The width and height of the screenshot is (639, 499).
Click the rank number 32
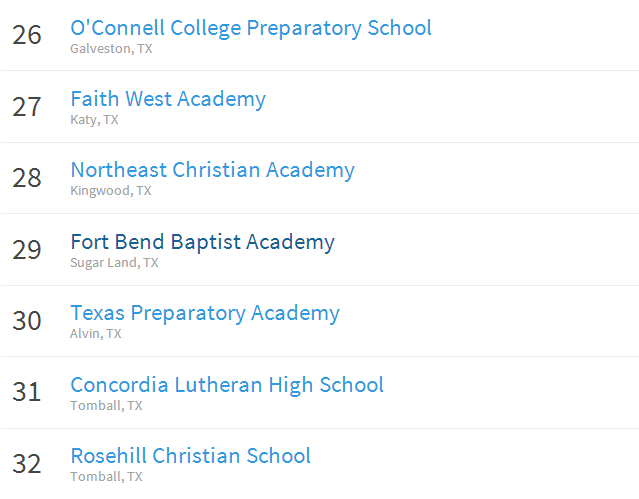(x=27, y=464)
